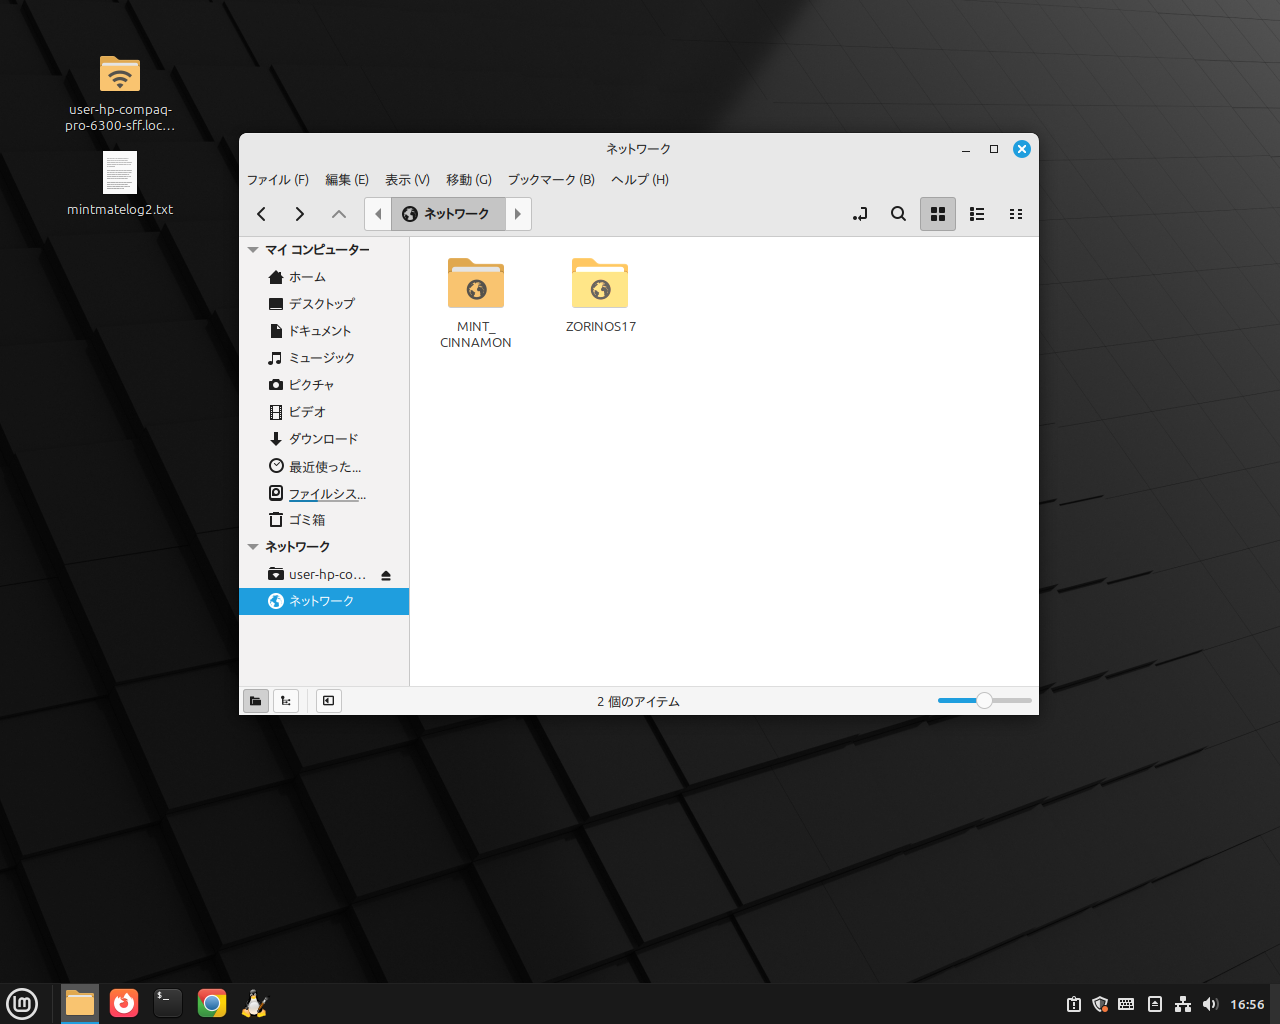Screen dimensions: 1280x1024
Task: Eject the user-hp-co... network mount
Action: (x=386, y=575)
